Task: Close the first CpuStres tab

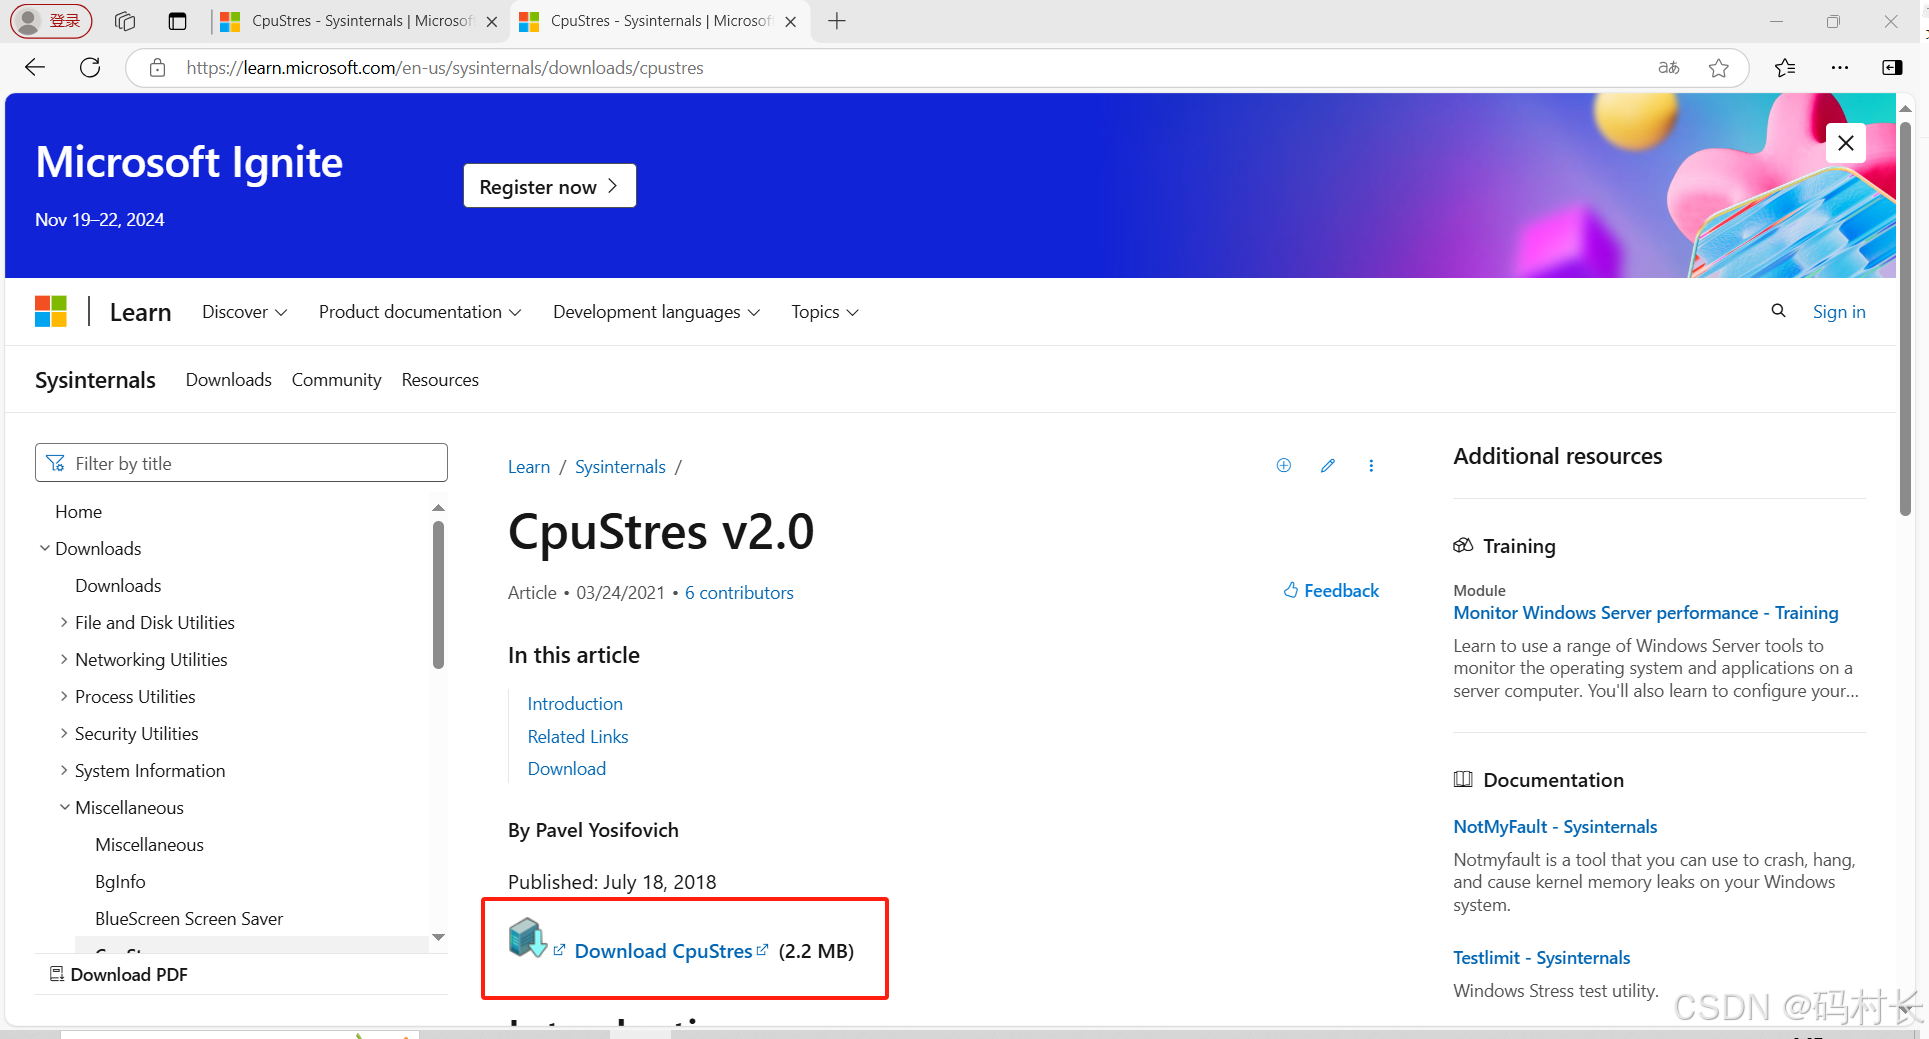Action: (491, 21)
